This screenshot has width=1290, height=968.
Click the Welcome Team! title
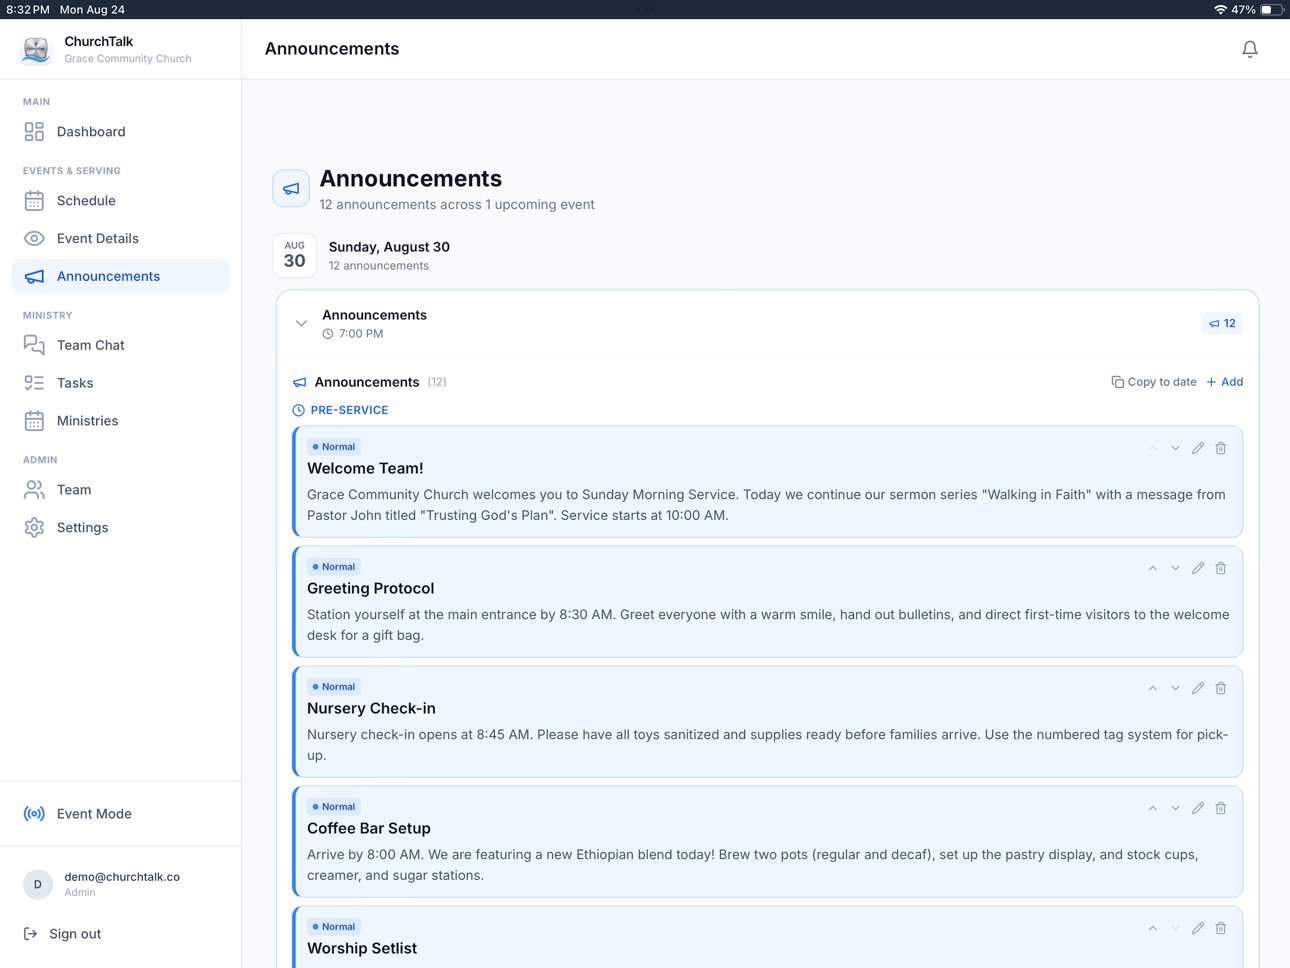point(365,469)
